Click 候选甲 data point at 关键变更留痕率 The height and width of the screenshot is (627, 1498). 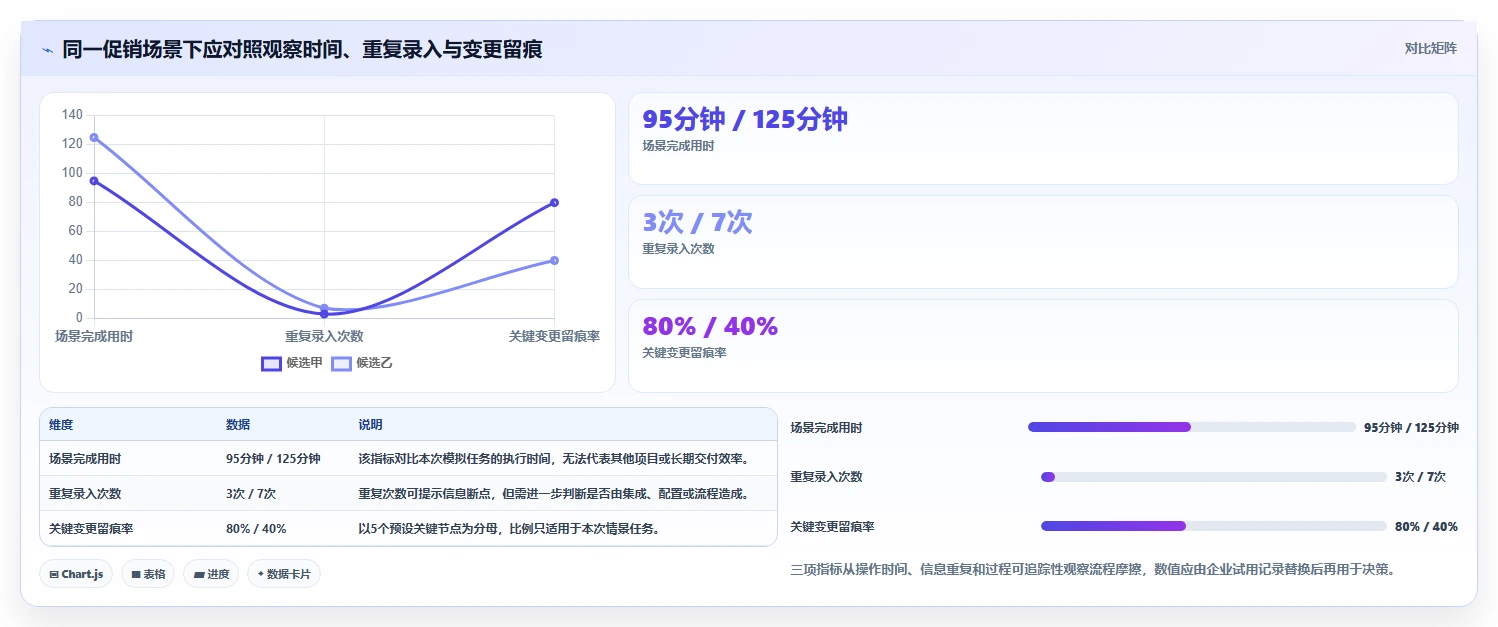554,203
